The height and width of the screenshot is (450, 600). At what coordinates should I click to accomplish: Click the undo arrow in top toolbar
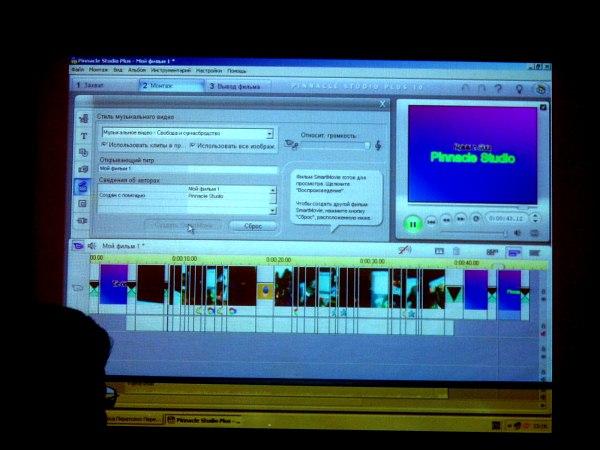[465, 88]
